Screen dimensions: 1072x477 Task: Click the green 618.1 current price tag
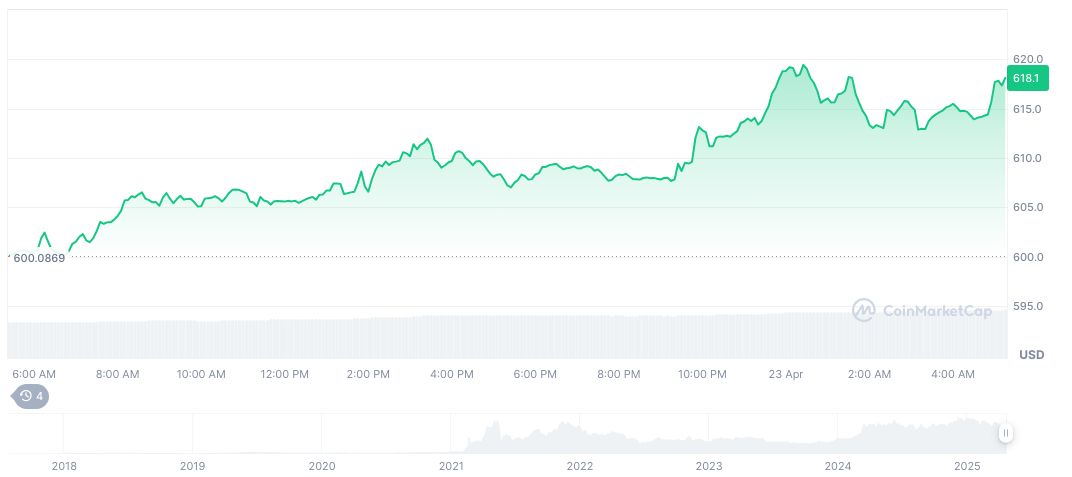tap(1026, 78)
